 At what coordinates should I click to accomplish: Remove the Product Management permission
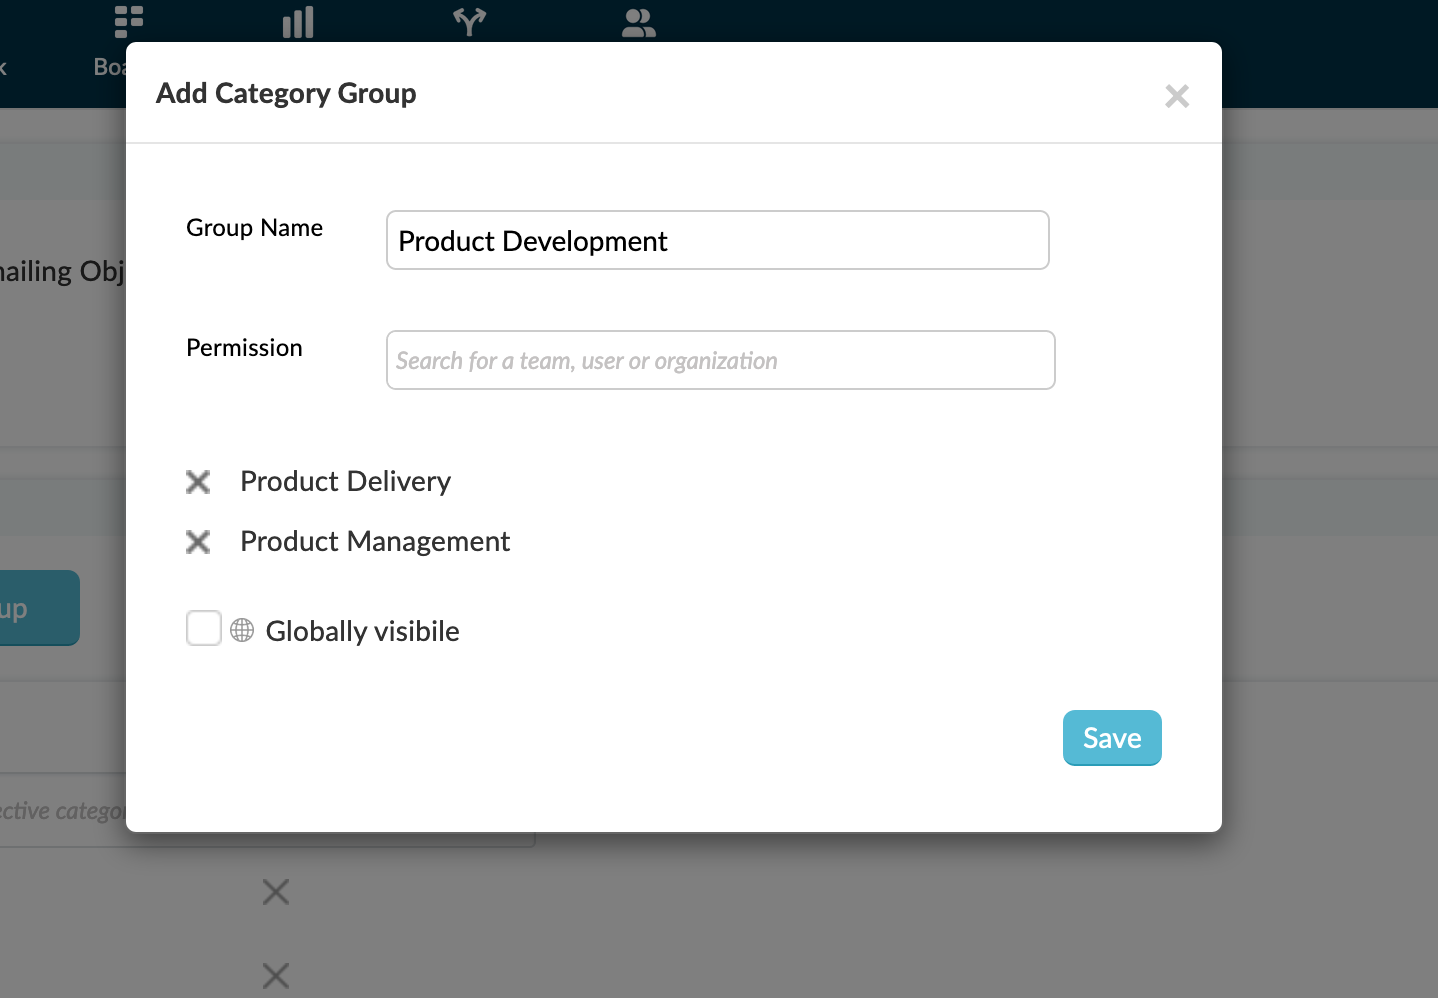coord(198,542)
